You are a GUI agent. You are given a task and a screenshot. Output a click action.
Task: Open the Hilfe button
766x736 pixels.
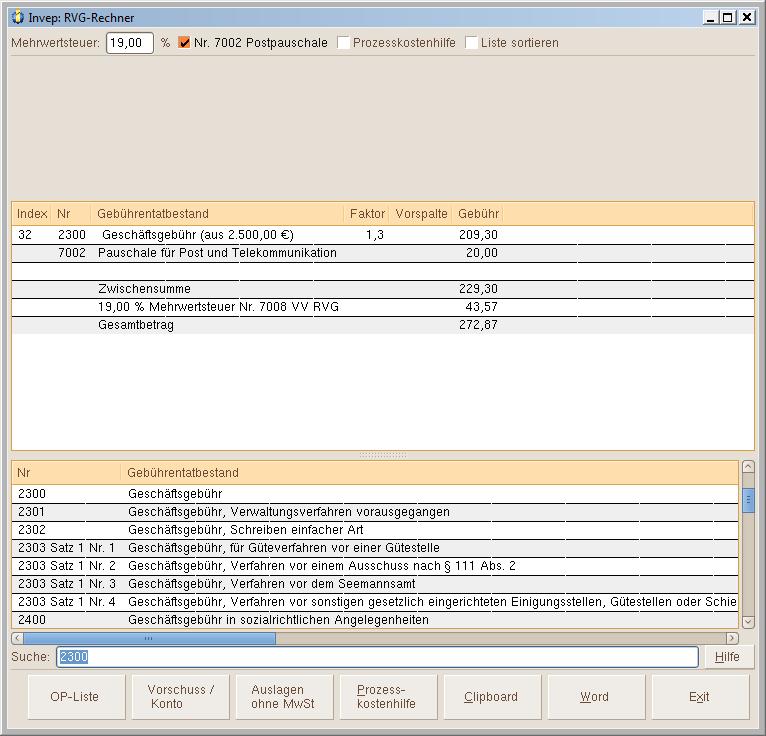coord(727,657)
